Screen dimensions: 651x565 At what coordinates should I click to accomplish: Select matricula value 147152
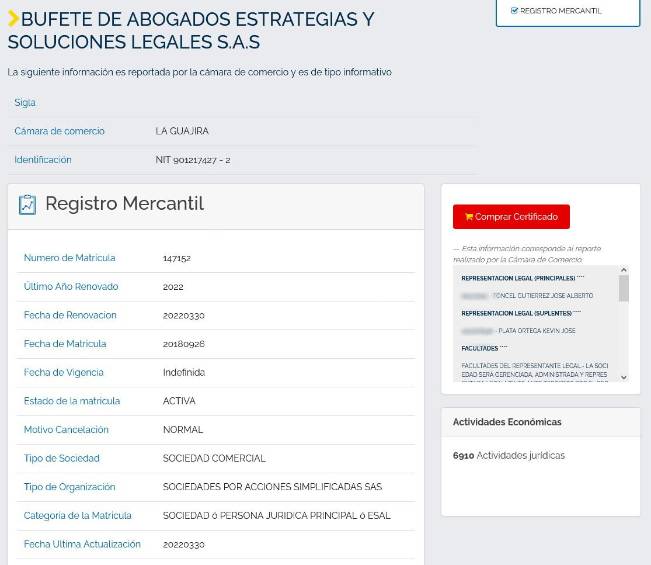(x=177, y=258)
